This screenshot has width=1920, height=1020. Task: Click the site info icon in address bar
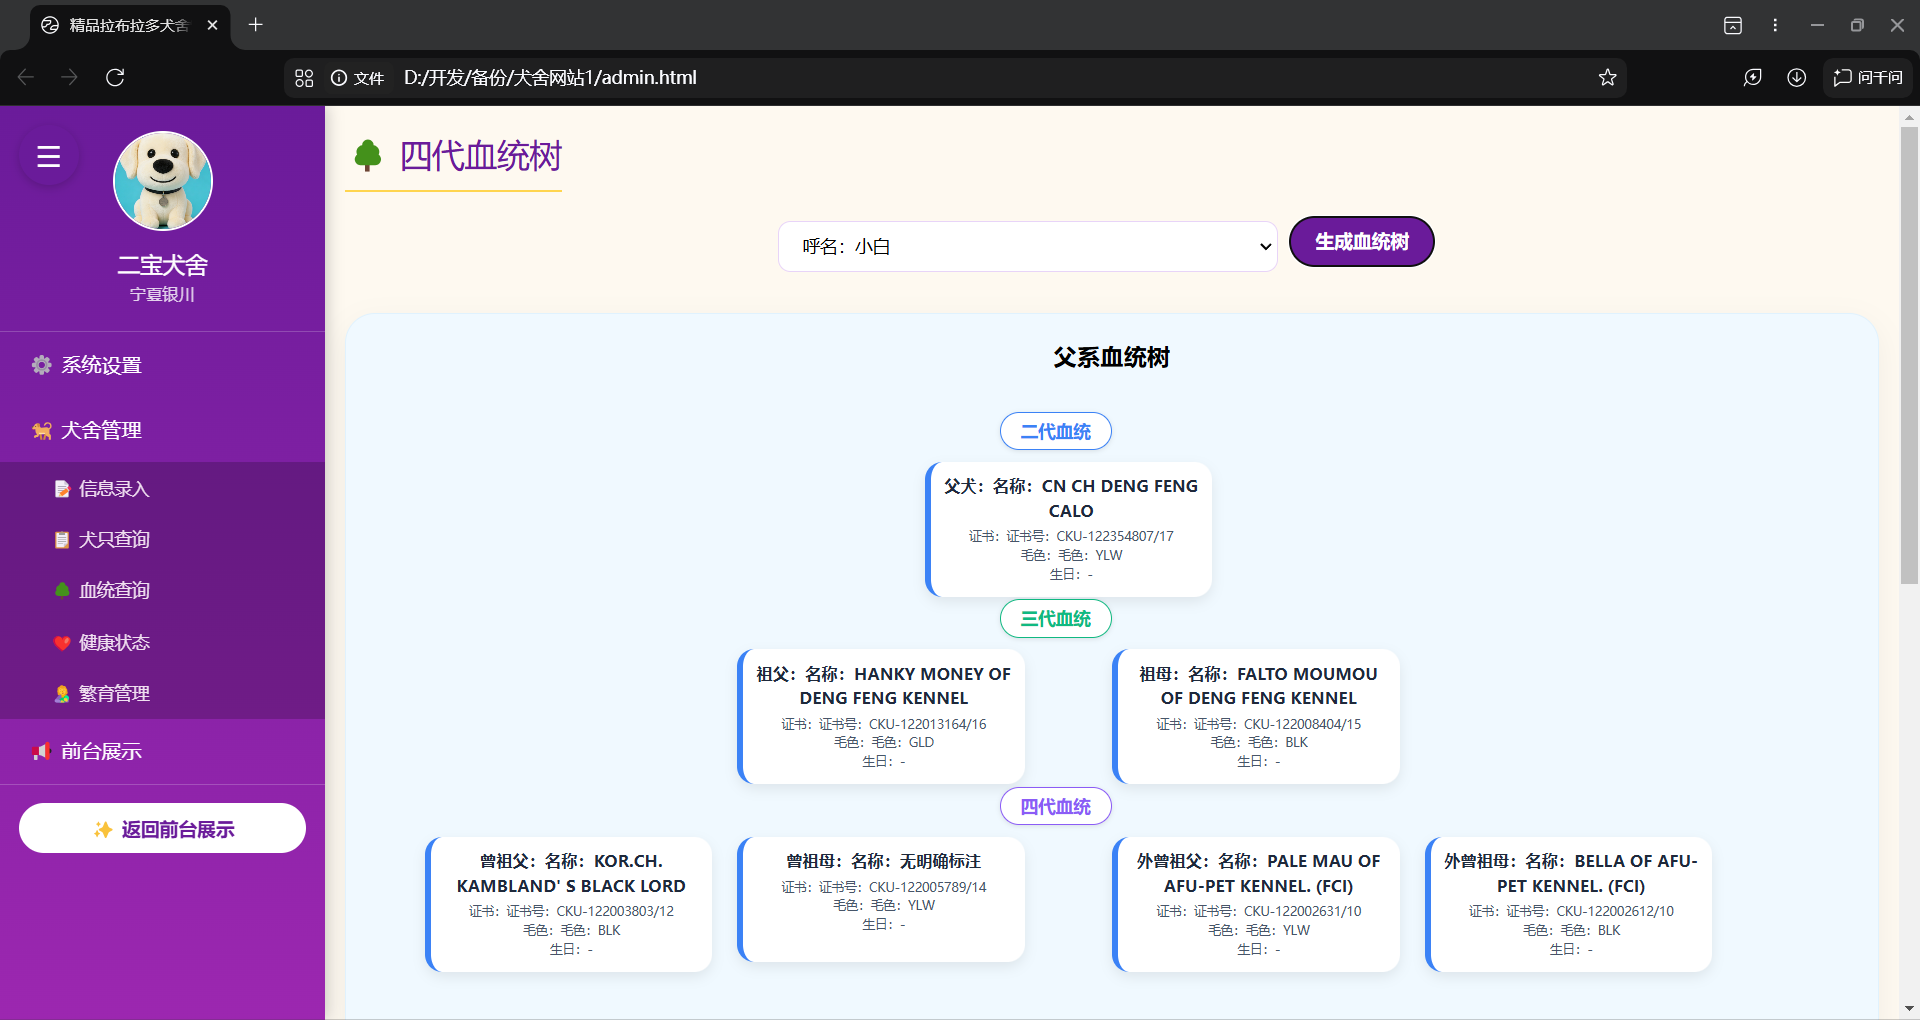[339, 78]
